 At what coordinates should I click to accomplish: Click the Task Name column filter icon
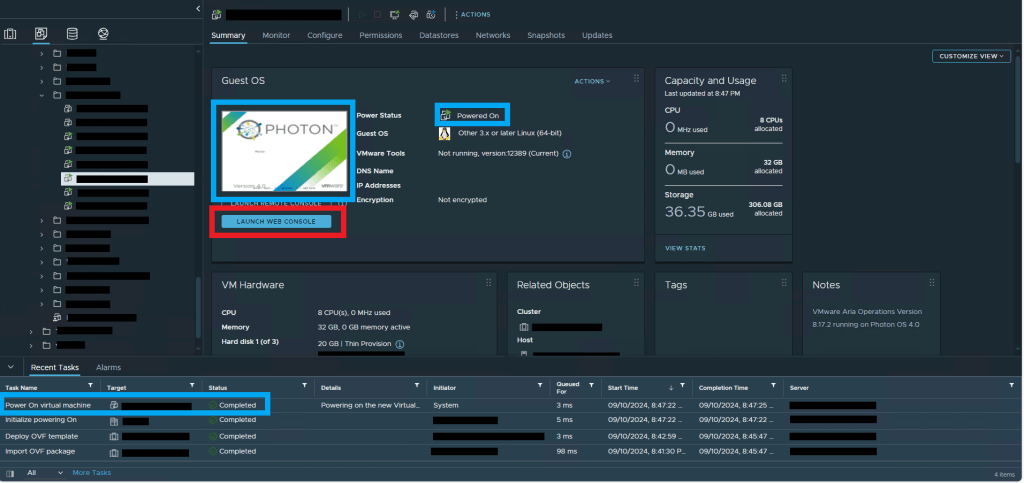pyautogui.click(x=91, y=386)
